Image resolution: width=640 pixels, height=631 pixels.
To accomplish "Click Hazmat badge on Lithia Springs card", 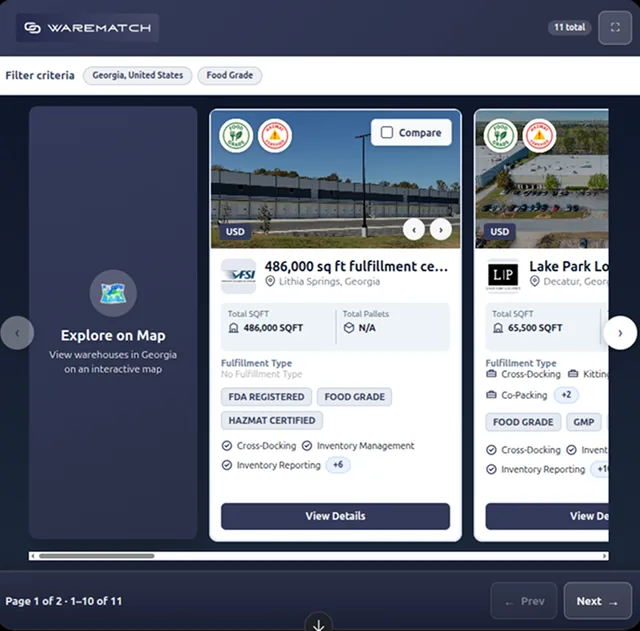I will pos(275,136).
